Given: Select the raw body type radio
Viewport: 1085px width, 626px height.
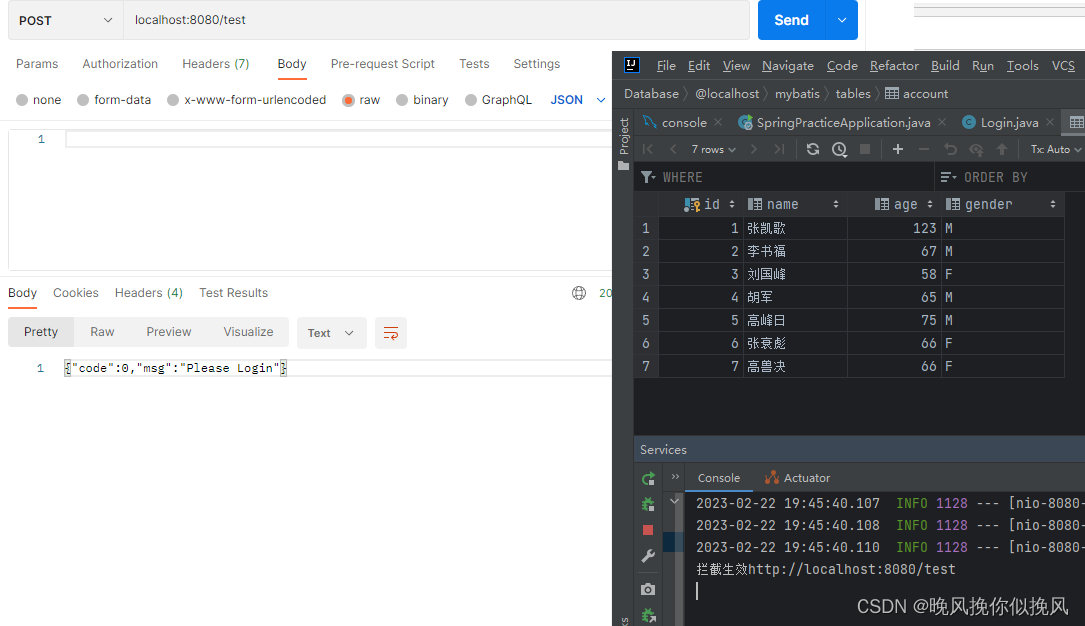Looking at the screenshot, I should [x=348, y=100].
